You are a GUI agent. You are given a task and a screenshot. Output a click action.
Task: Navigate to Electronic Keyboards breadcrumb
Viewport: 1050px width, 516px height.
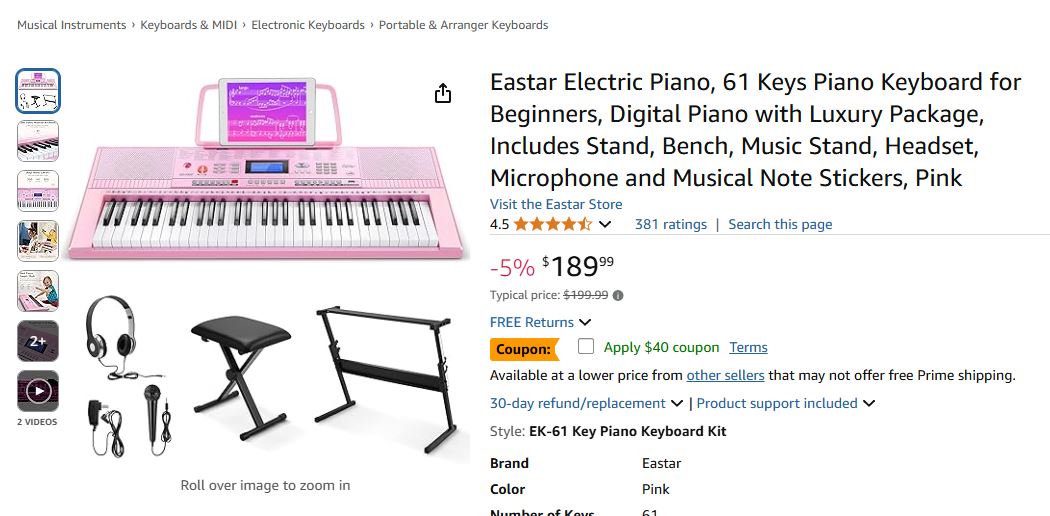(308, 25)
